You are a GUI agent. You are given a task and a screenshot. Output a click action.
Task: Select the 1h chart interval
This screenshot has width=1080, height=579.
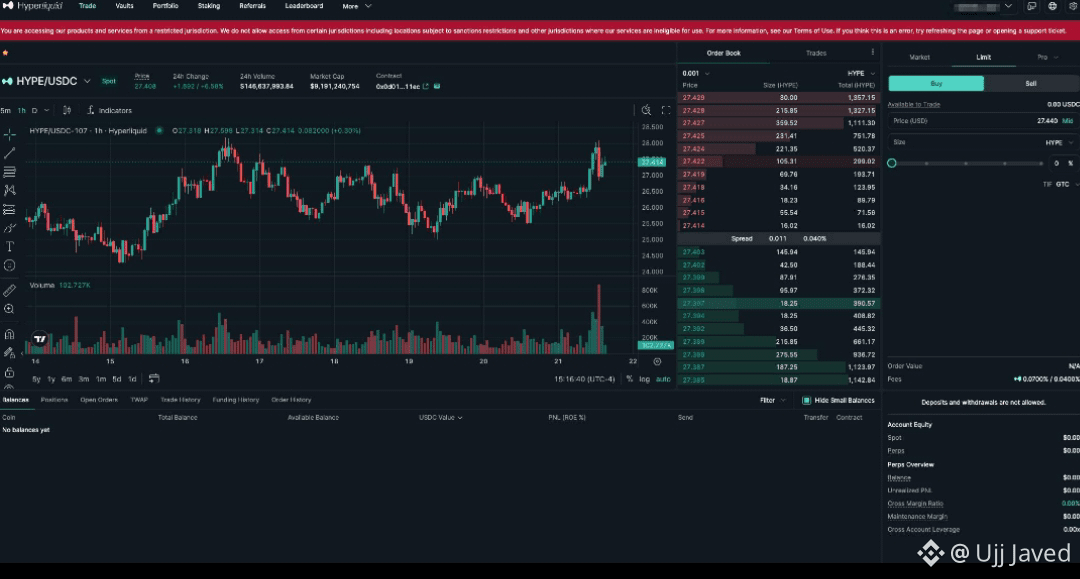point(21,110)
